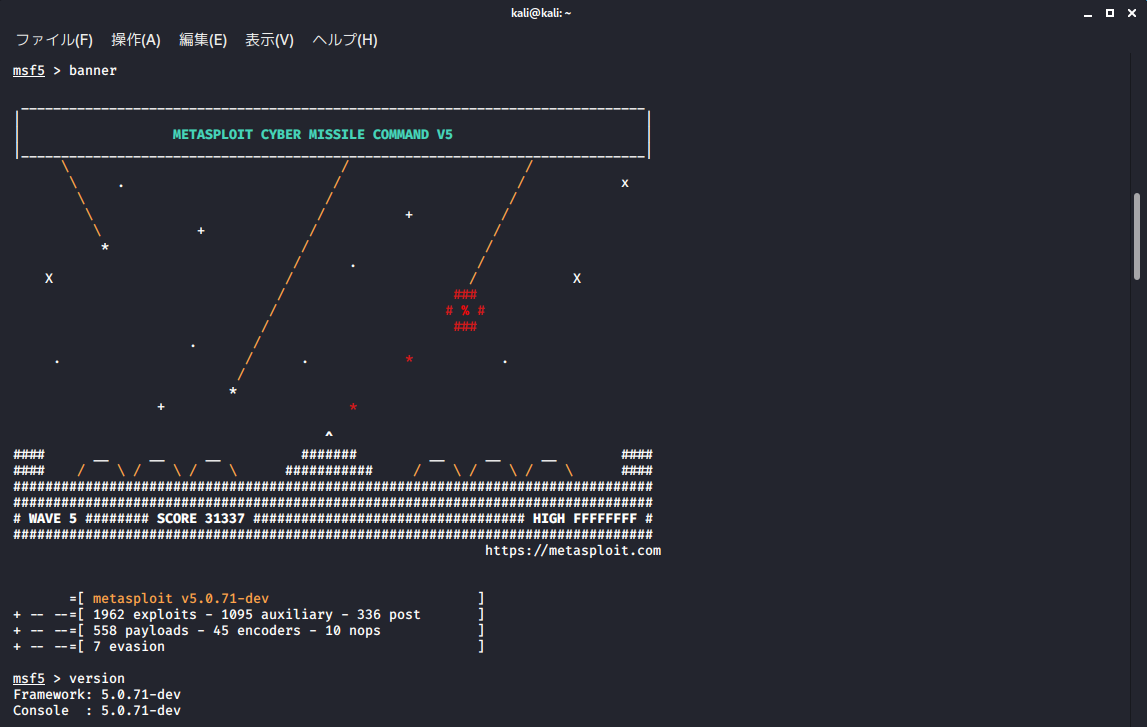Click the first msf5 prompt
Viewport: 1147px width, 727px height.
point(29,71)
